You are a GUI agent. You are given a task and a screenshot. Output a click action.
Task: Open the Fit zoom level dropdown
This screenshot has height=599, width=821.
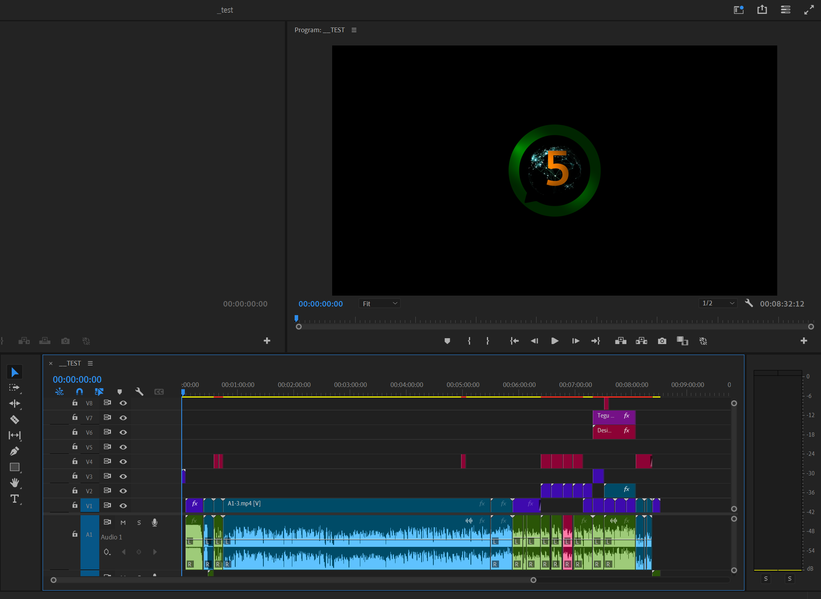380,303
